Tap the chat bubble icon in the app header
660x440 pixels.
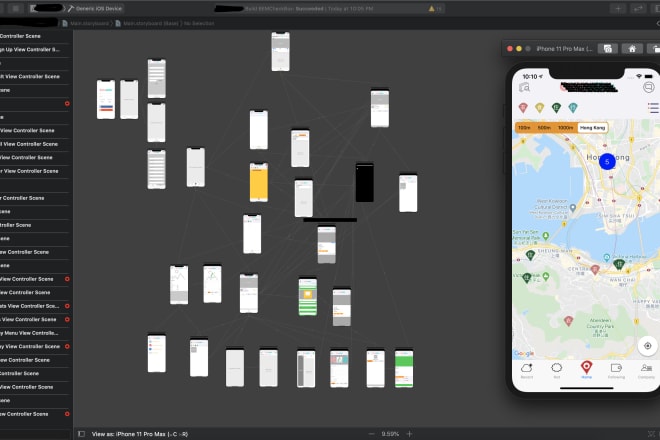point(649,87)
